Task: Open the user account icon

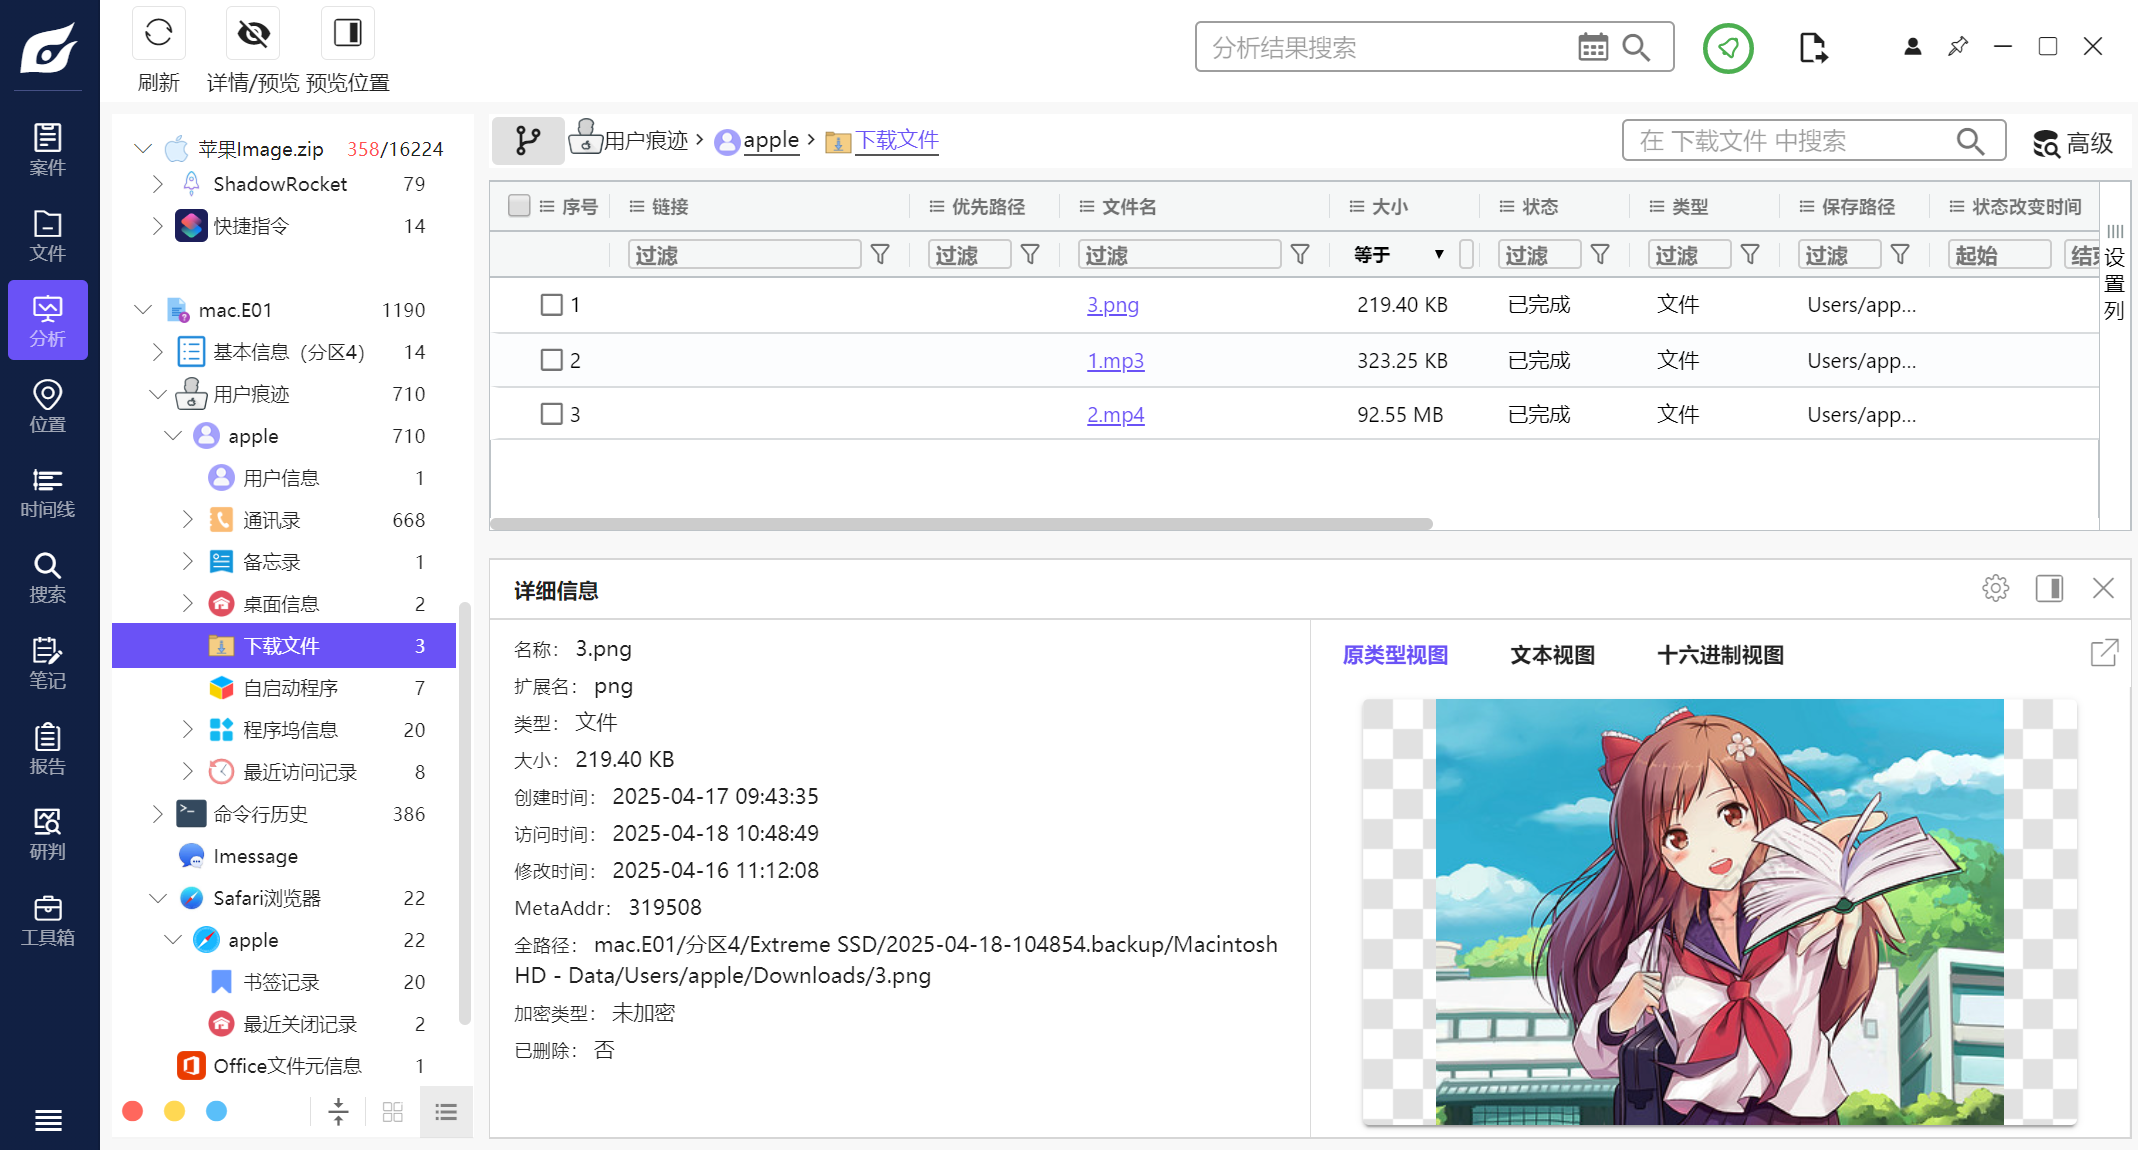Action: tap(1912, 46)
